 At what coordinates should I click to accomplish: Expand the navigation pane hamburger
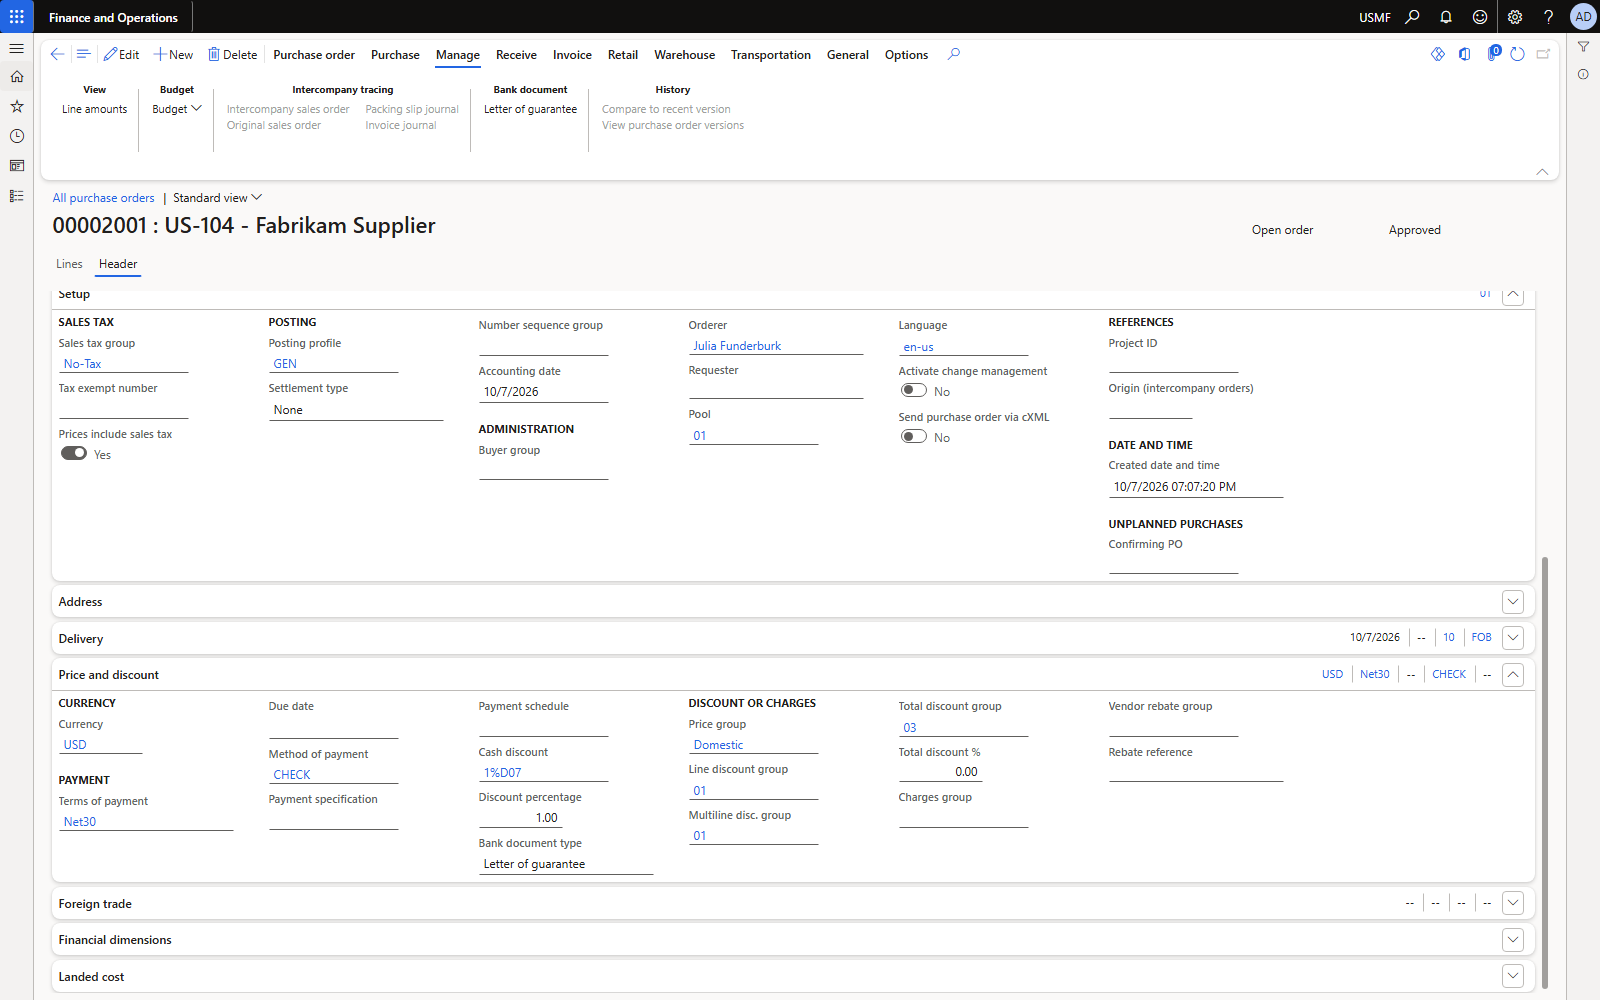(17, 48)
